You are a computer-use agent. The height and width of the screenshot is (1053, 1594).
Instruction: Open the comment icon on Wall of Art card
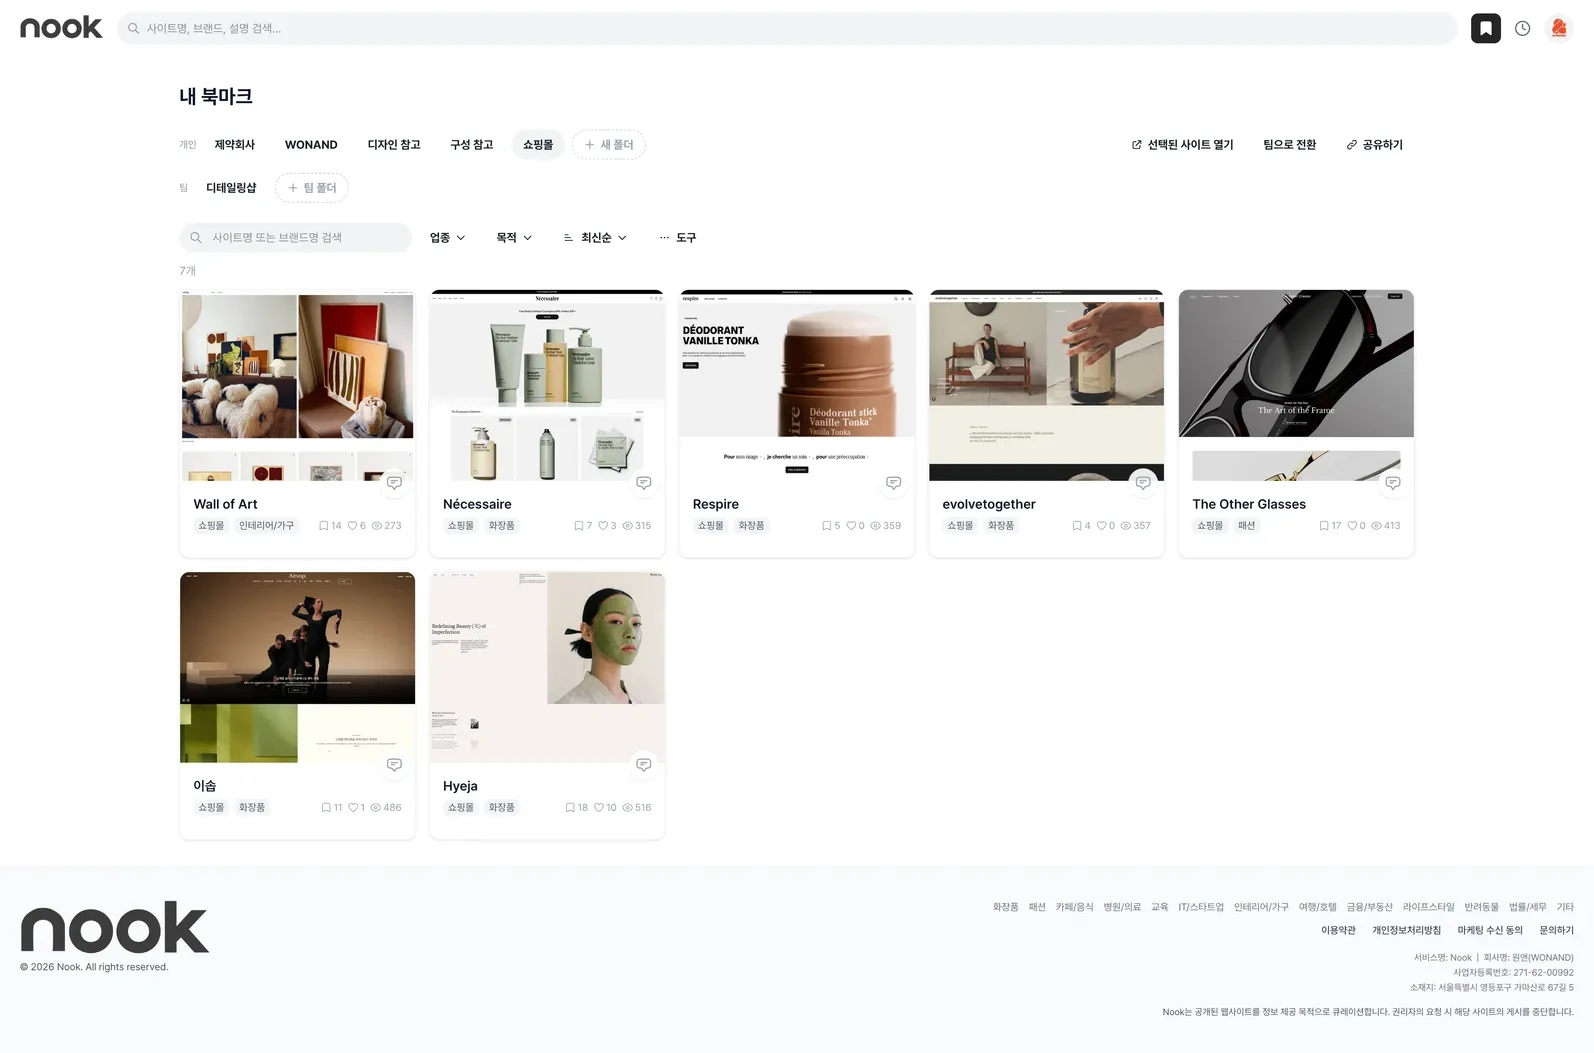pyautogui.click(x=394, y=483)
